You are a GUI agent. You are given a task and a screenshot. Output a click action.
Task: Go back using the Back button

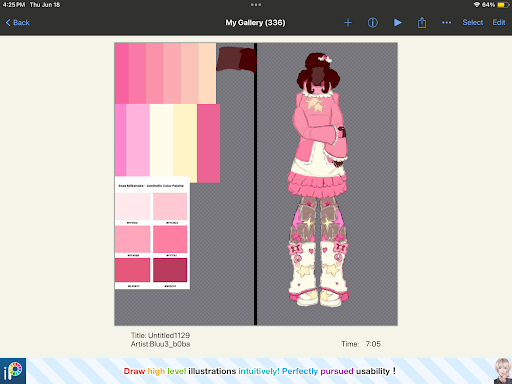click(18, 23)
